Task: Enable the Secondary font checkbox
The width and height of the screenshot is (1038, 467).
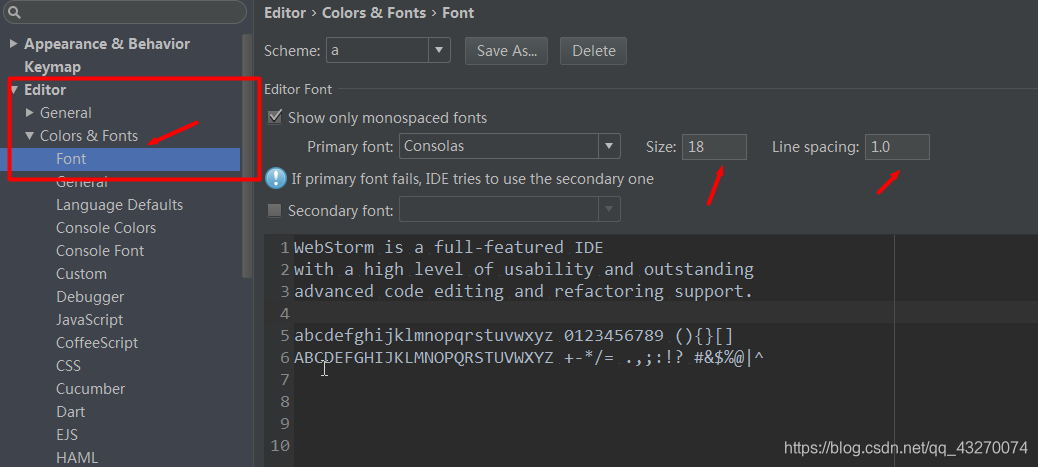Action: point(274,211)
